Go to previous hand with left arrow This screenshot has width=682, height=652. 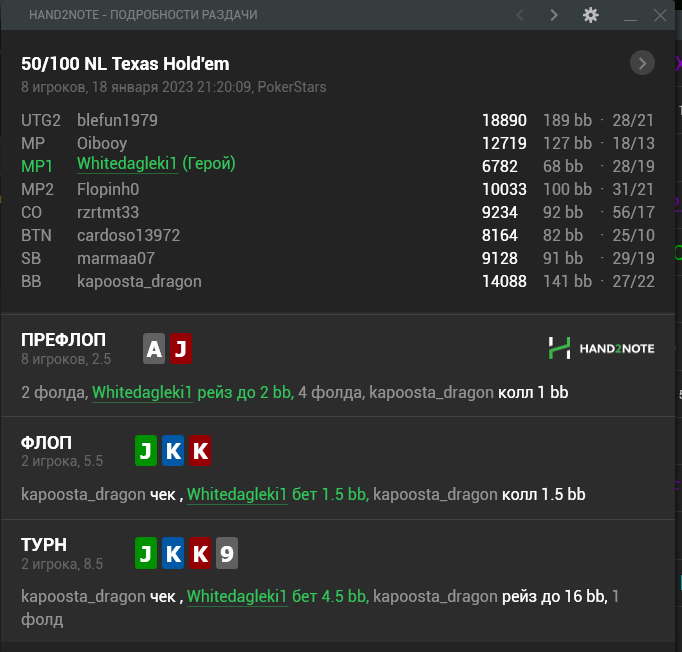pos(520,15)
